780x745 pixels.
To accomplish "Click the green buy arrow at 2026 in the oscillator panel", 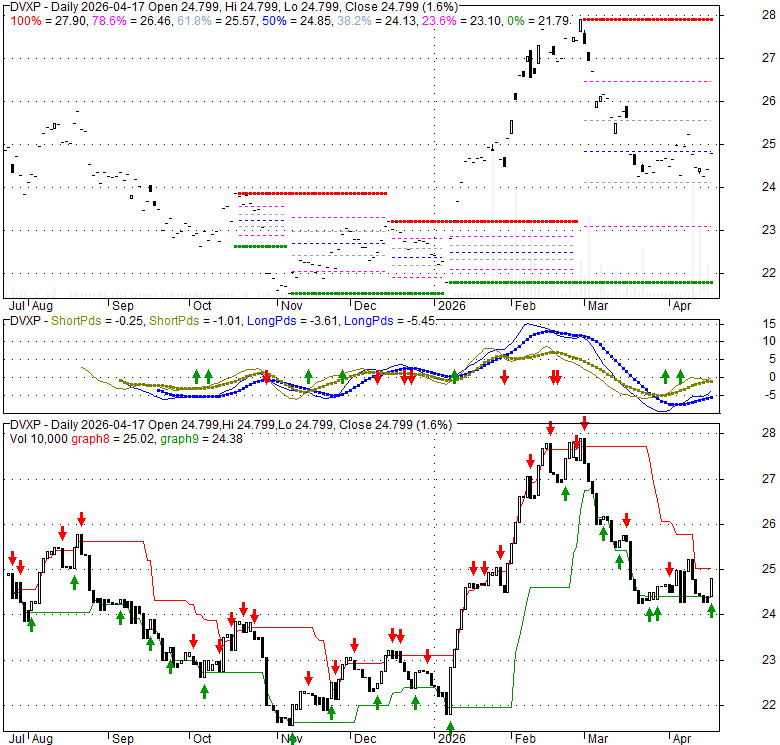I will (454, 376).
